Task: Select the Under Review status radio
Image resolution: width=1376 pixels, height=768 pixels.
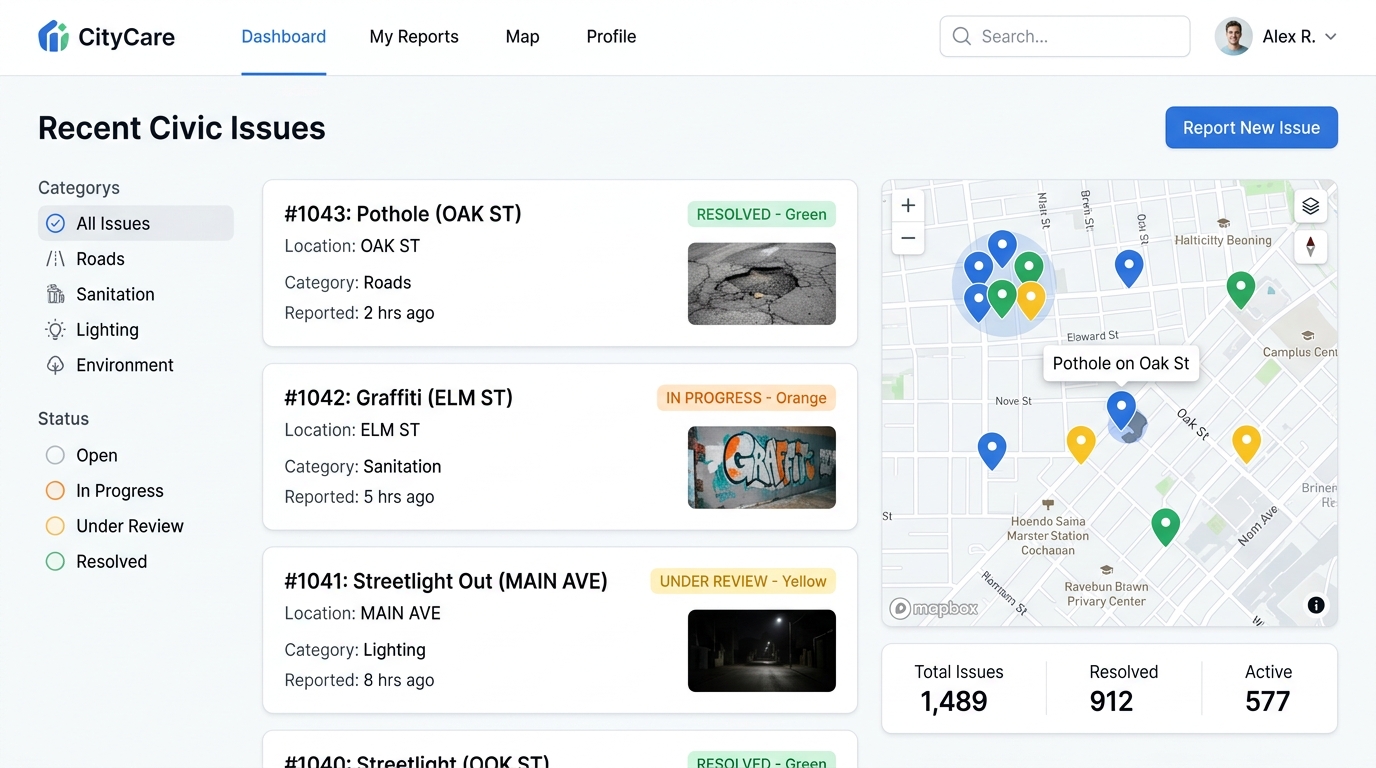Action: (56, 526)
